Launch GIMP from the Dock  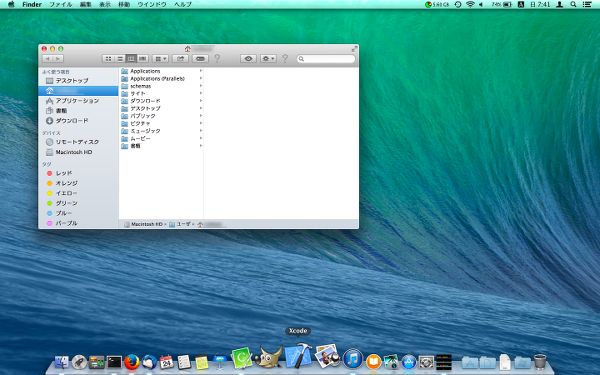[x=269, y=357]
